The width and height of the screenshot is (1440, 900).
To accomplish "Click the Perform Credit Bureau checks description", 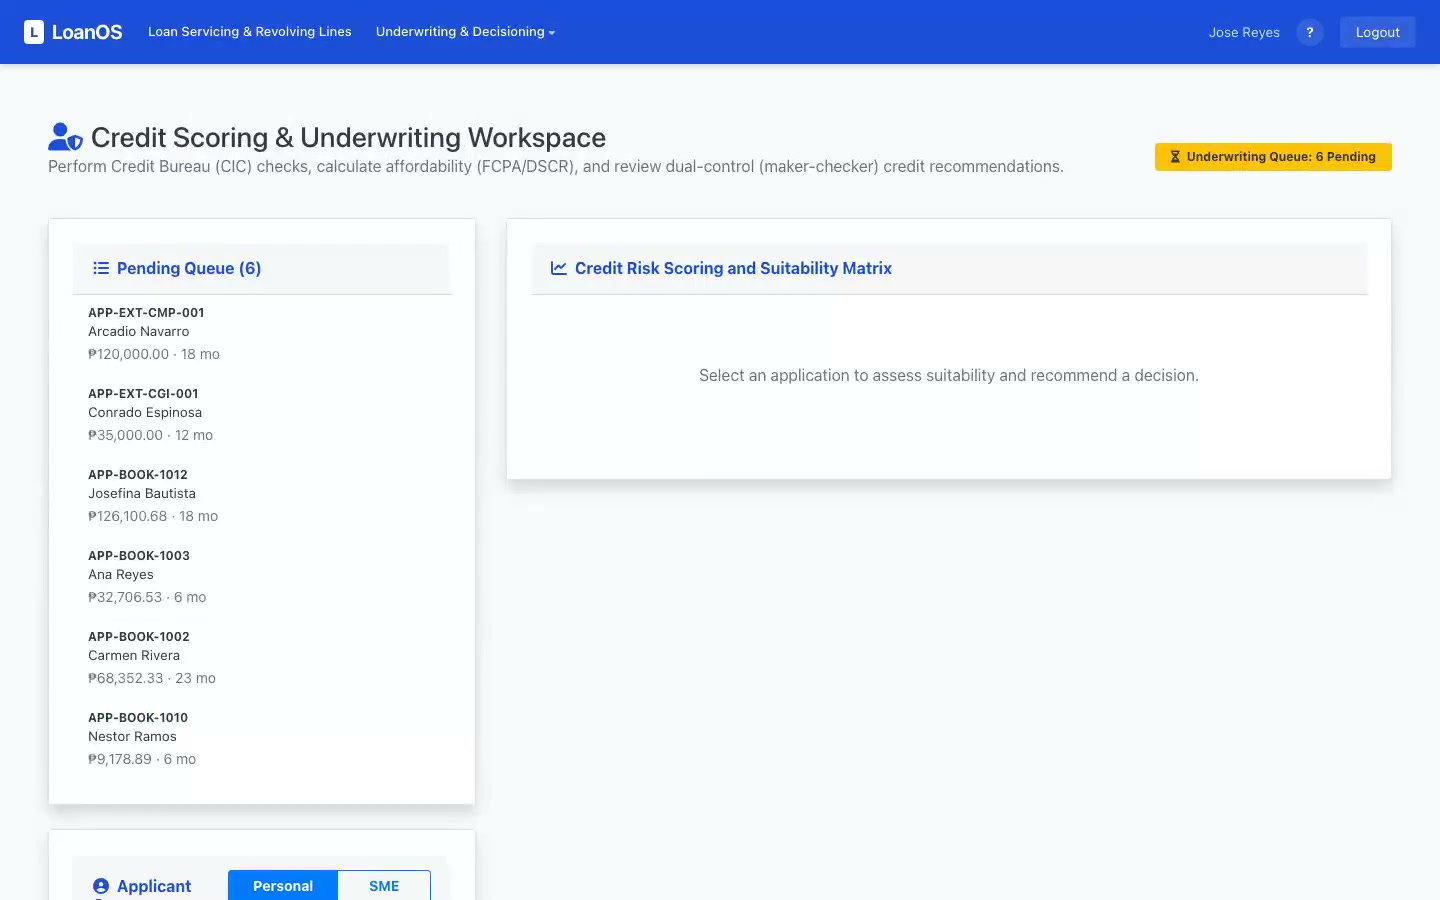I will pyautogui.click(x=556, y=167).
